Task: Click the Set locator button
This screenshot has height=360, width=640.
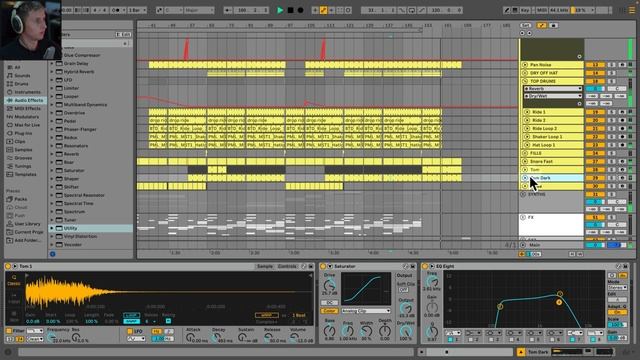Action: point(526,25)
